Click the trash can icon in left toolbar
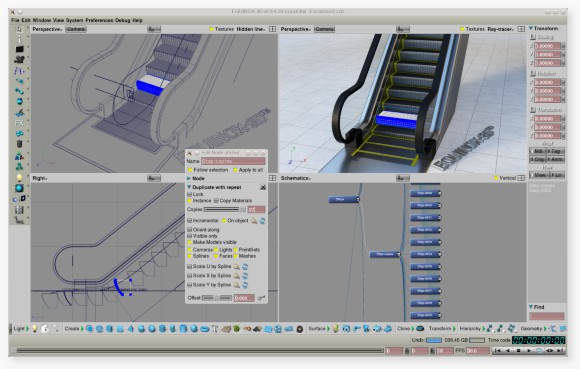Viewport: 580px width, 369px height. 19,144
